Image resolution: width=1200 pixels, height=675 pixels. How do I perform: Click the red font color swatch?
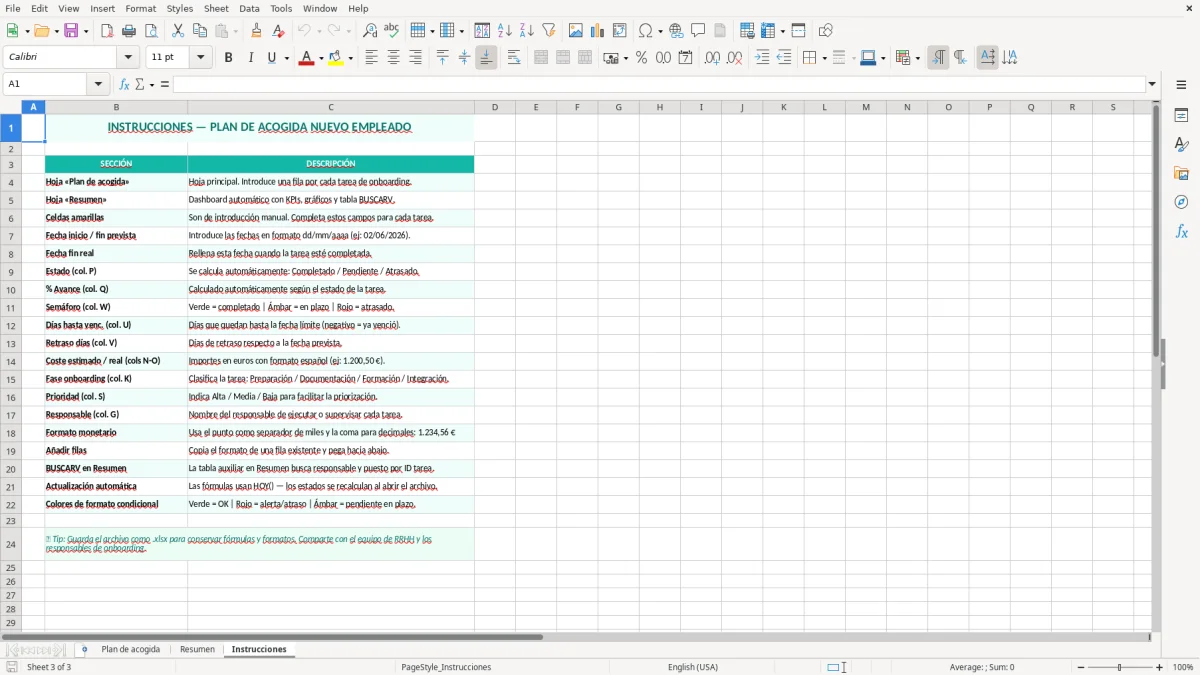click(306, 58)
